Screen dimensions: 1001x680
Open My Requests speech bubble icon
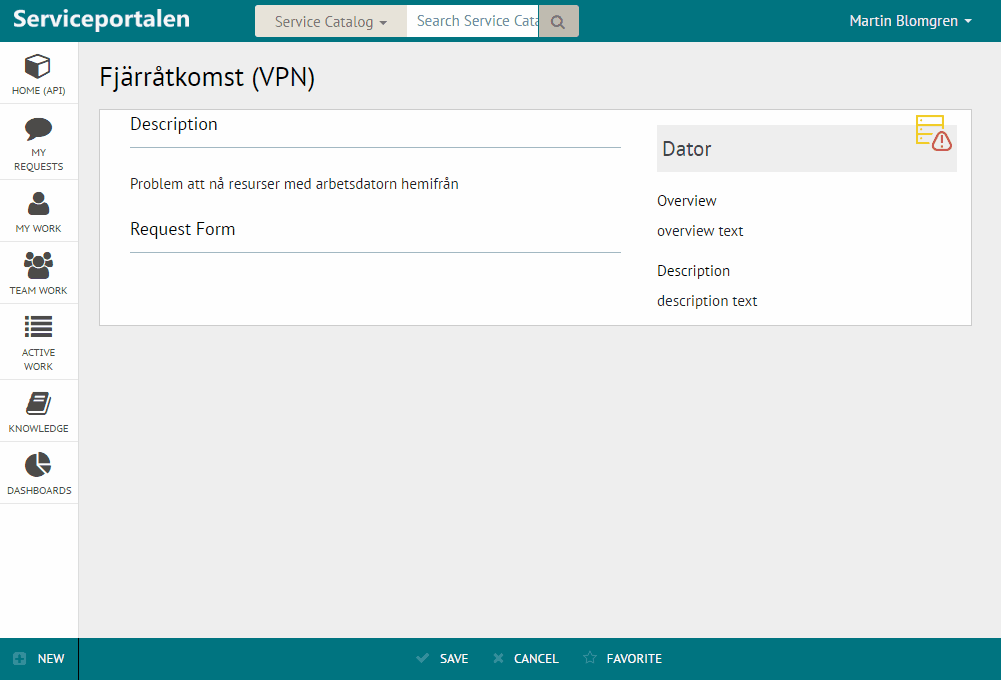click(38, 128)
